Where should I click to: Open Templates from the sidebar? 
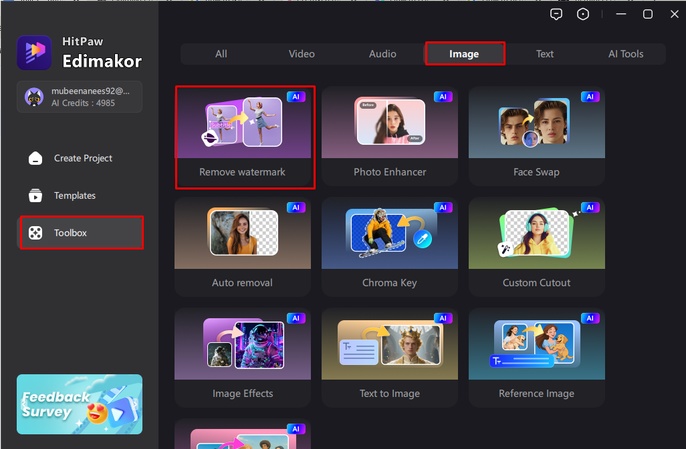(x=75, y=196)
